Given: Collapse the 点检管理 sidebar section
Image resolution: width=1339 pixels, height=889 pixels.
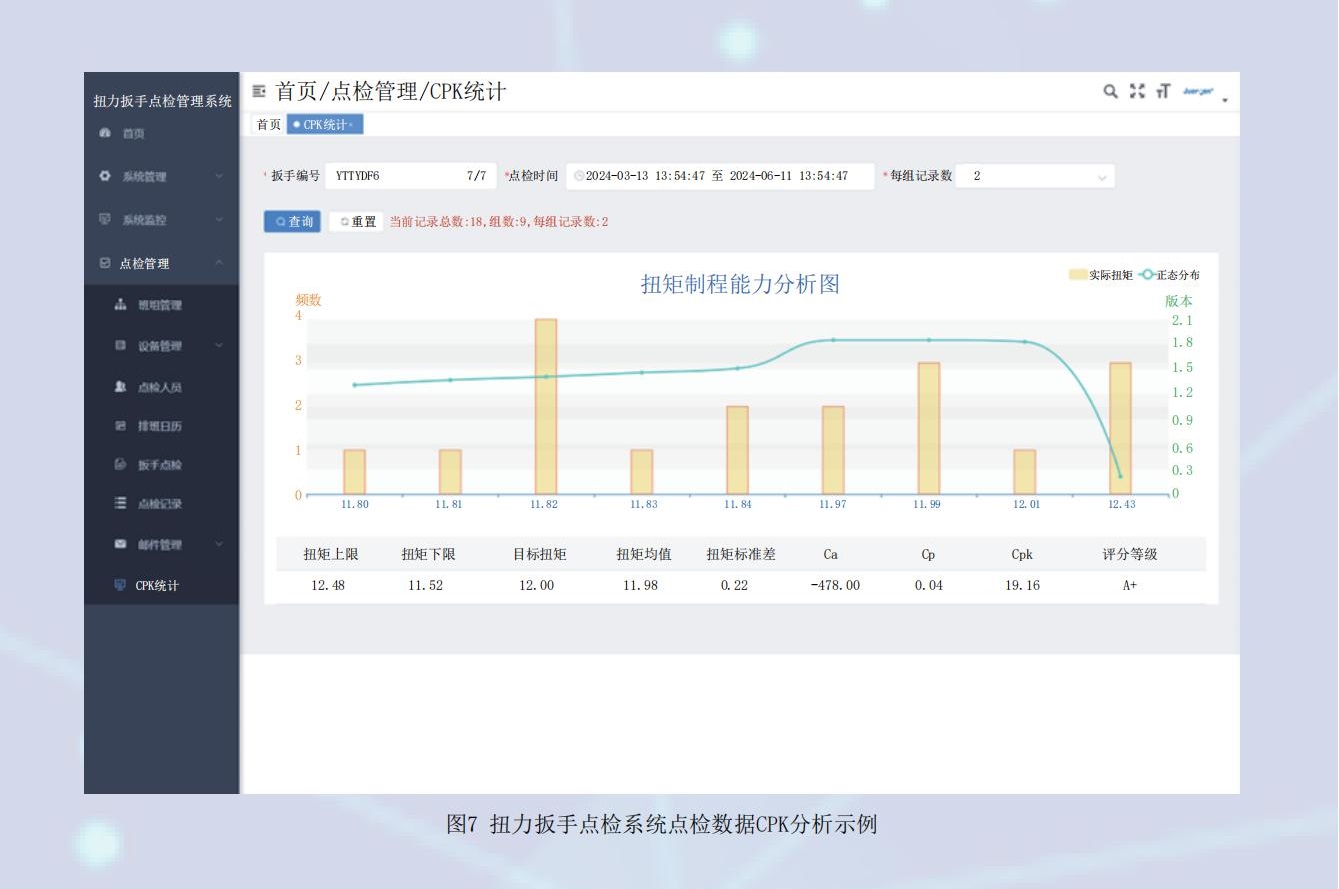Looking at the screenshot, I should pyautogui.click(x=160, y=264).
